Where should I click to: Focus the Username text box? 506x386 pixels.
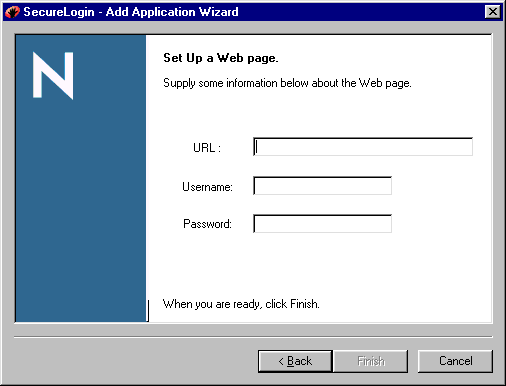pyautogui.click(x=322, y=186)
